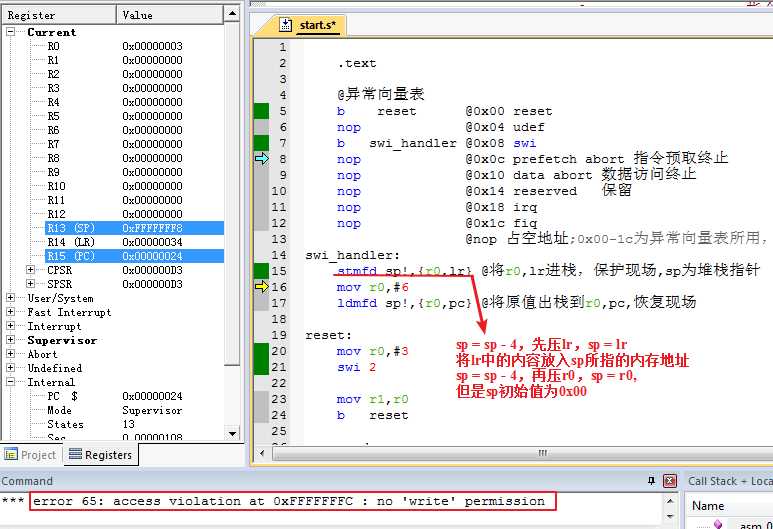Click the purple item icon in Call Stack
This screenshot has width=773, height=529.
(x=718, y=524)
